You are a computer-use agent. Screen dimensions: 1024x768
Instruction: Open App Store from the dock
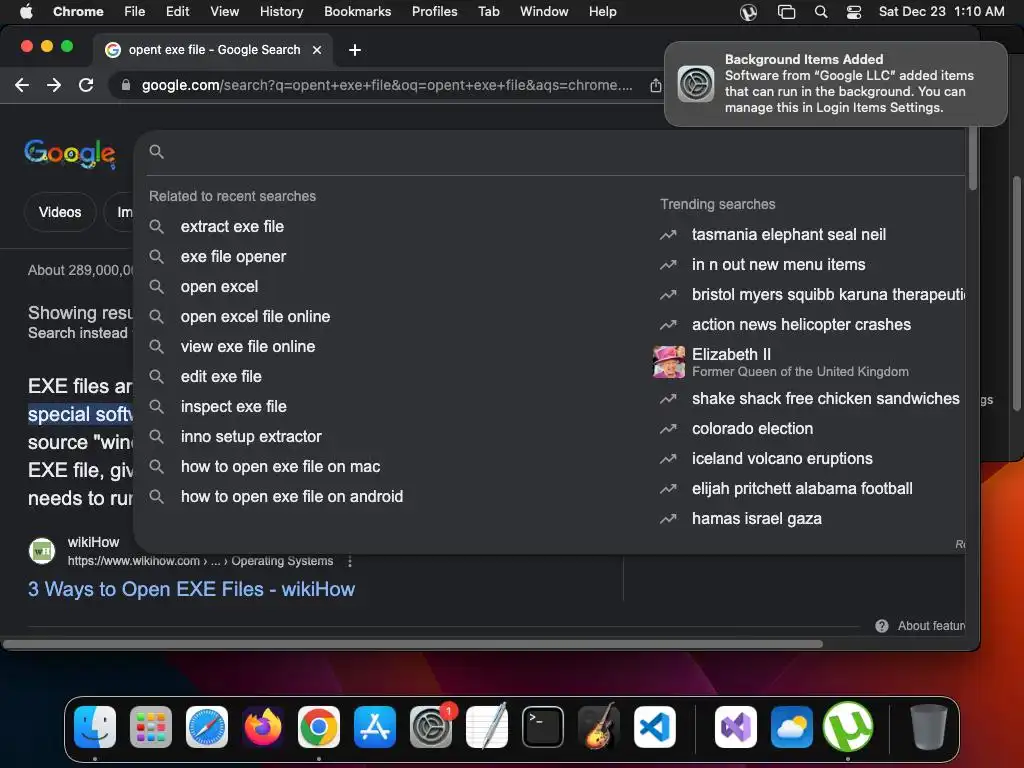point(375,727)
